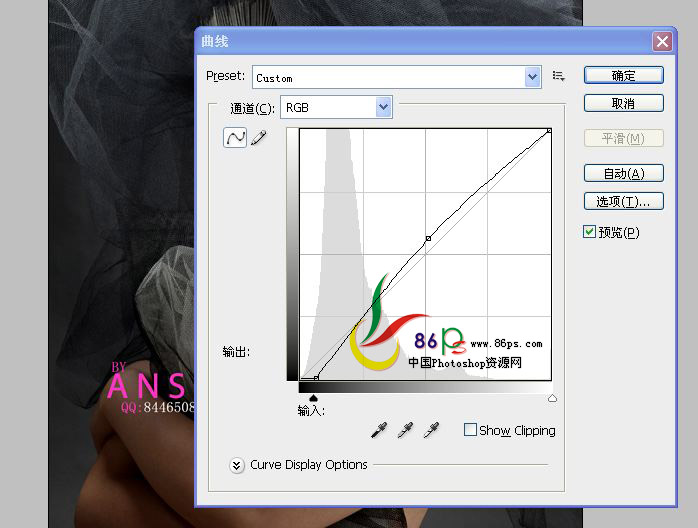This screenshot has width=698, height=528.
Task: Uncheck the 预览(P) preview checkbox
Action: pyautogui.click(x=589, y=232)
